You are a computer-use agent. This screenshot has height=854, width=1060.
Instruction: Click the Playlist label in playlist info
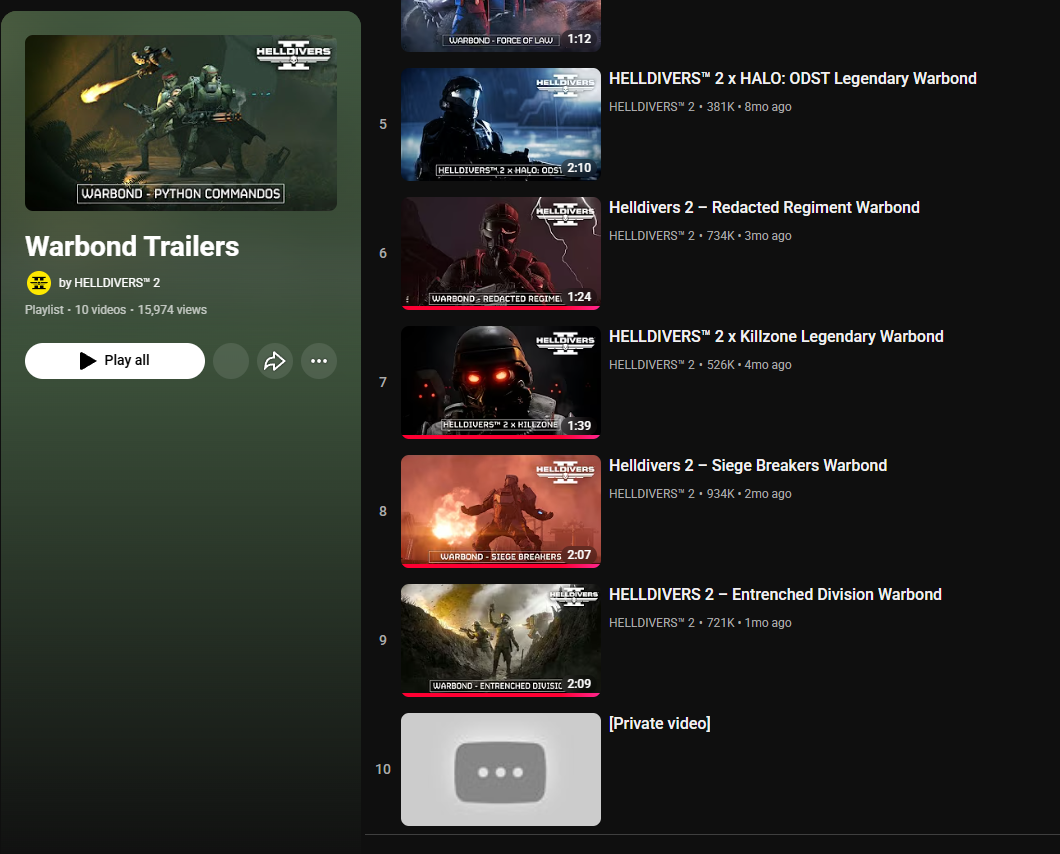coord(44,310)
